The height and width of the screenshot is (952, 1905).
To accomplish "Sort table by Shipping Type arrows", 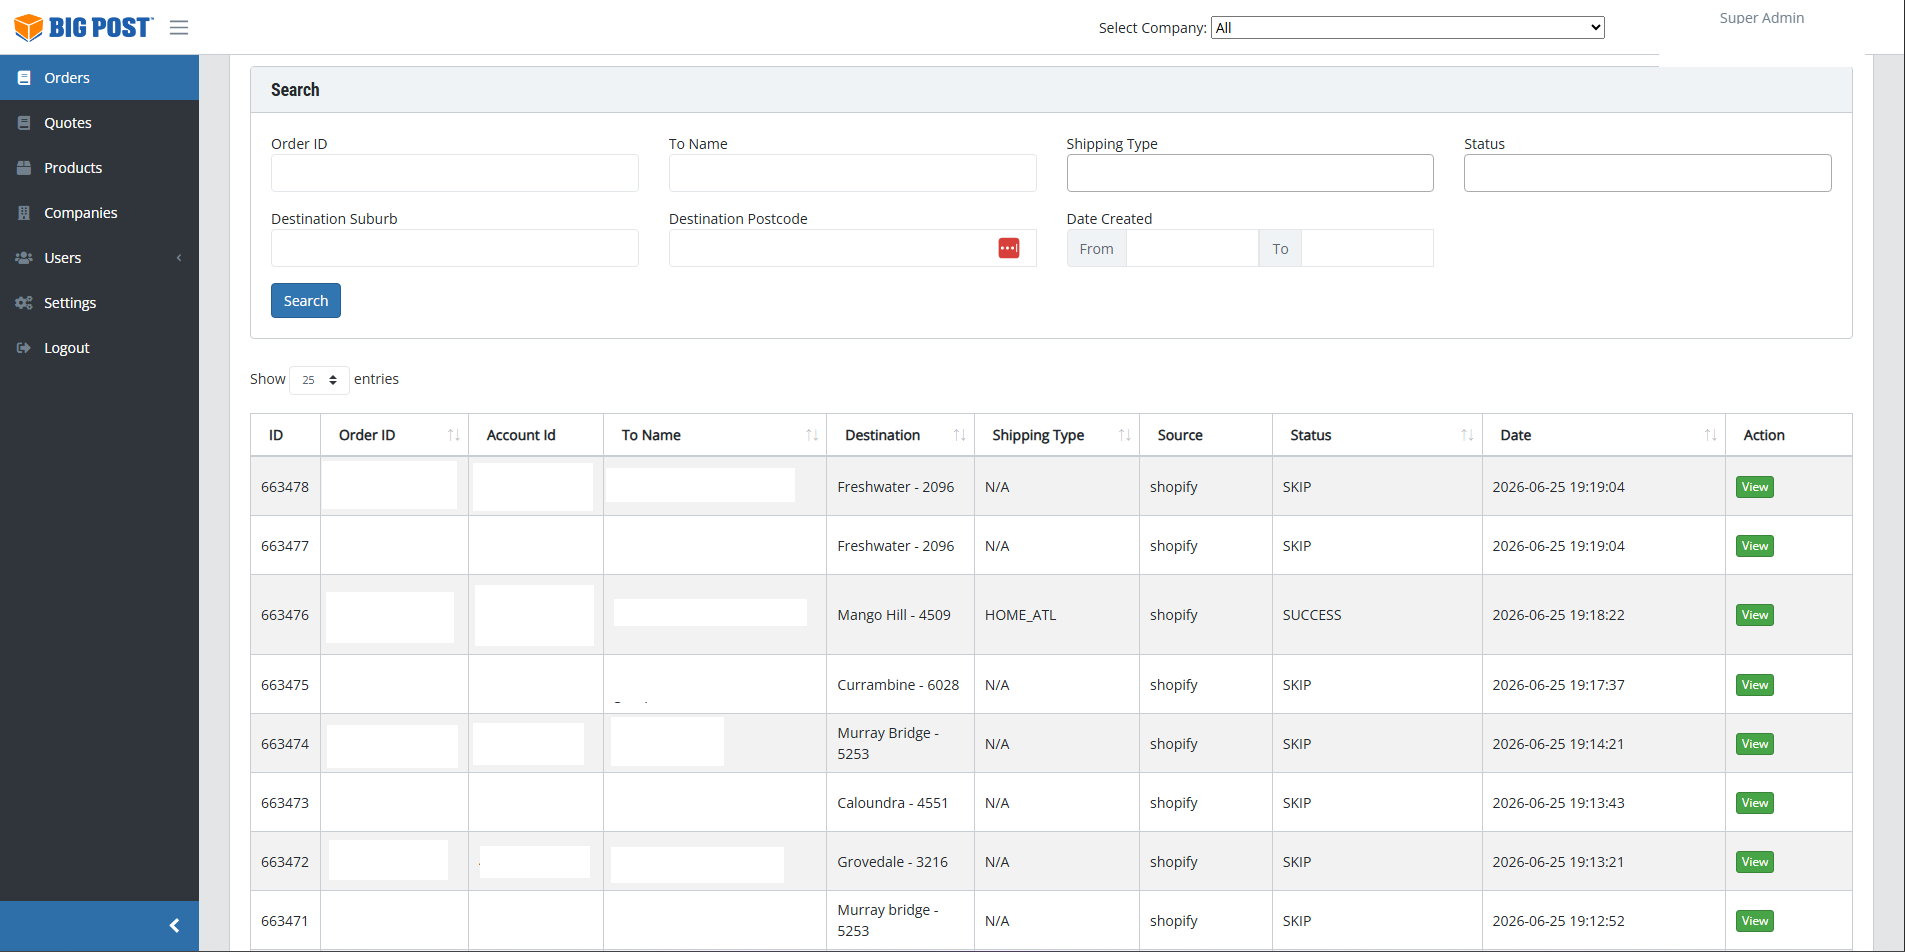I will point(1124,435).
